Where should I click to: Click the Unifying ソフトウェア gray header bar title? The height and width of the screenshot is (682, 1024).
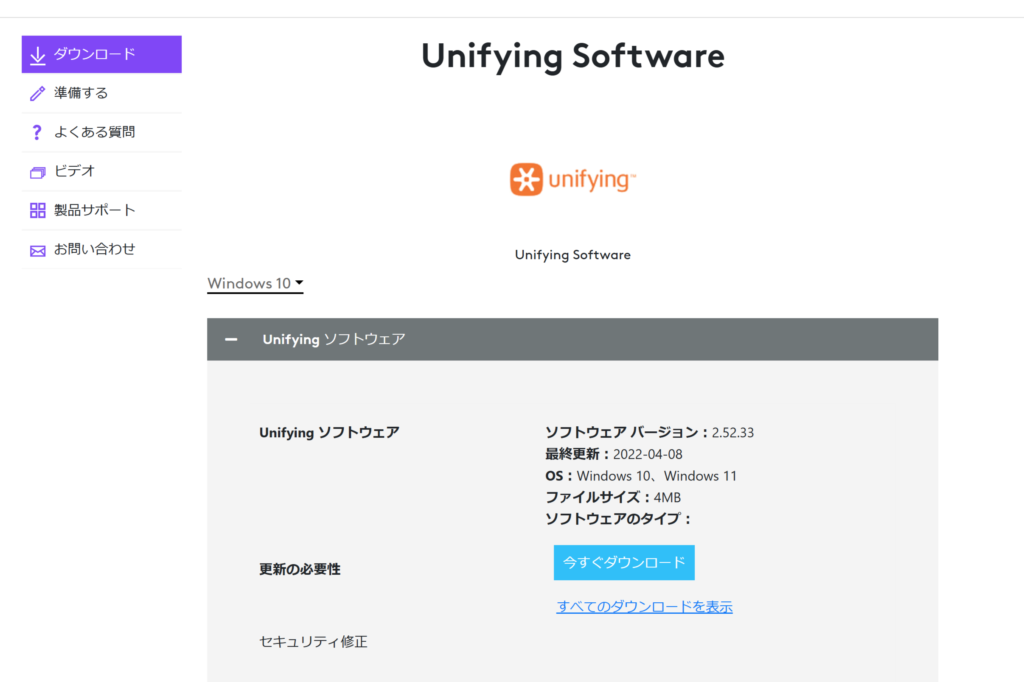tap(334, 339)
